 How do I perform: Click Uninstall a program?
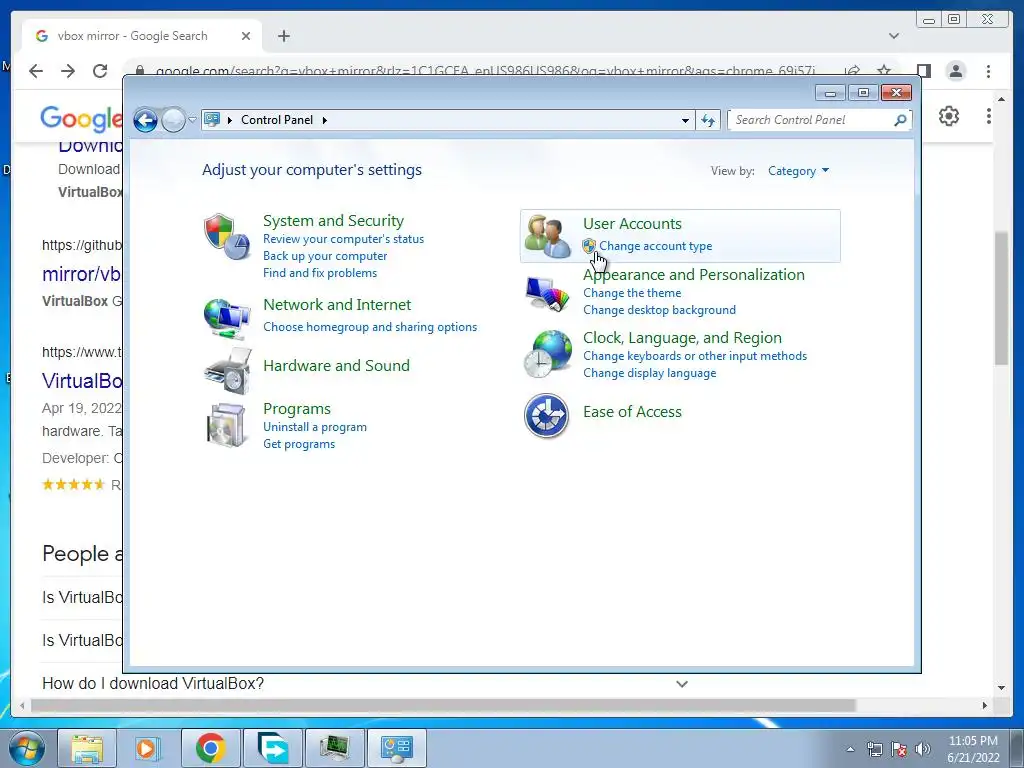point(315,427)
